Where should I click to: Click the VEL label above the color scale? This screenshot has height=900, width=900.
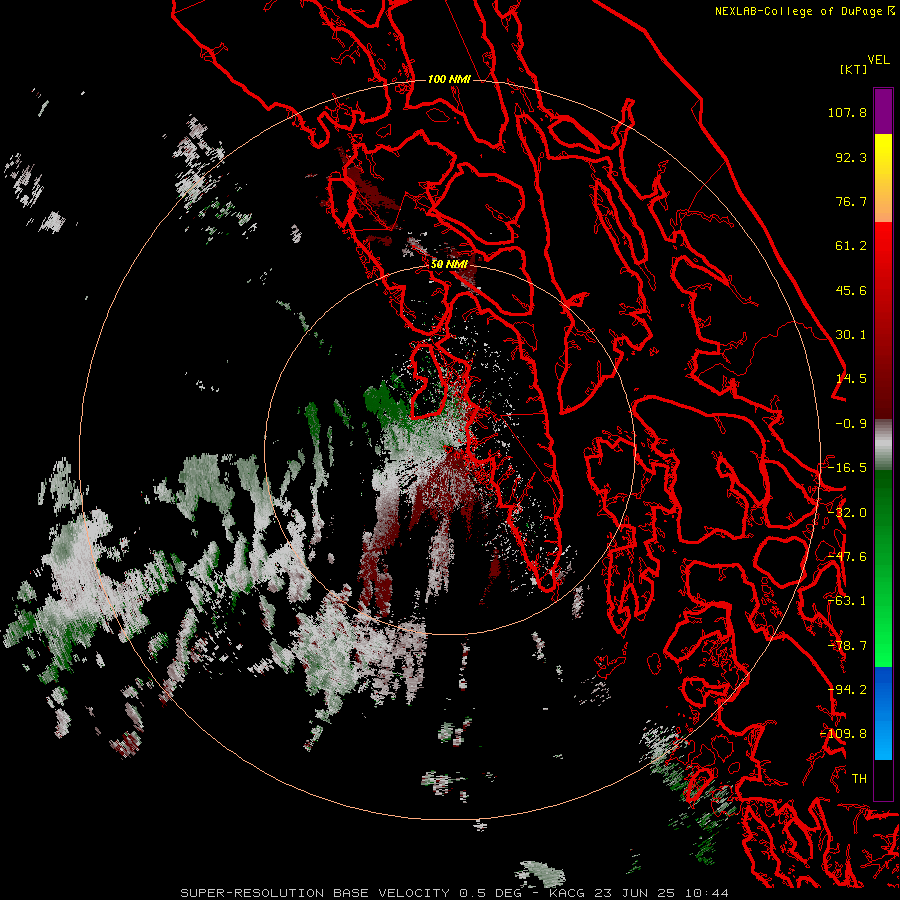(x=878, y=60)
